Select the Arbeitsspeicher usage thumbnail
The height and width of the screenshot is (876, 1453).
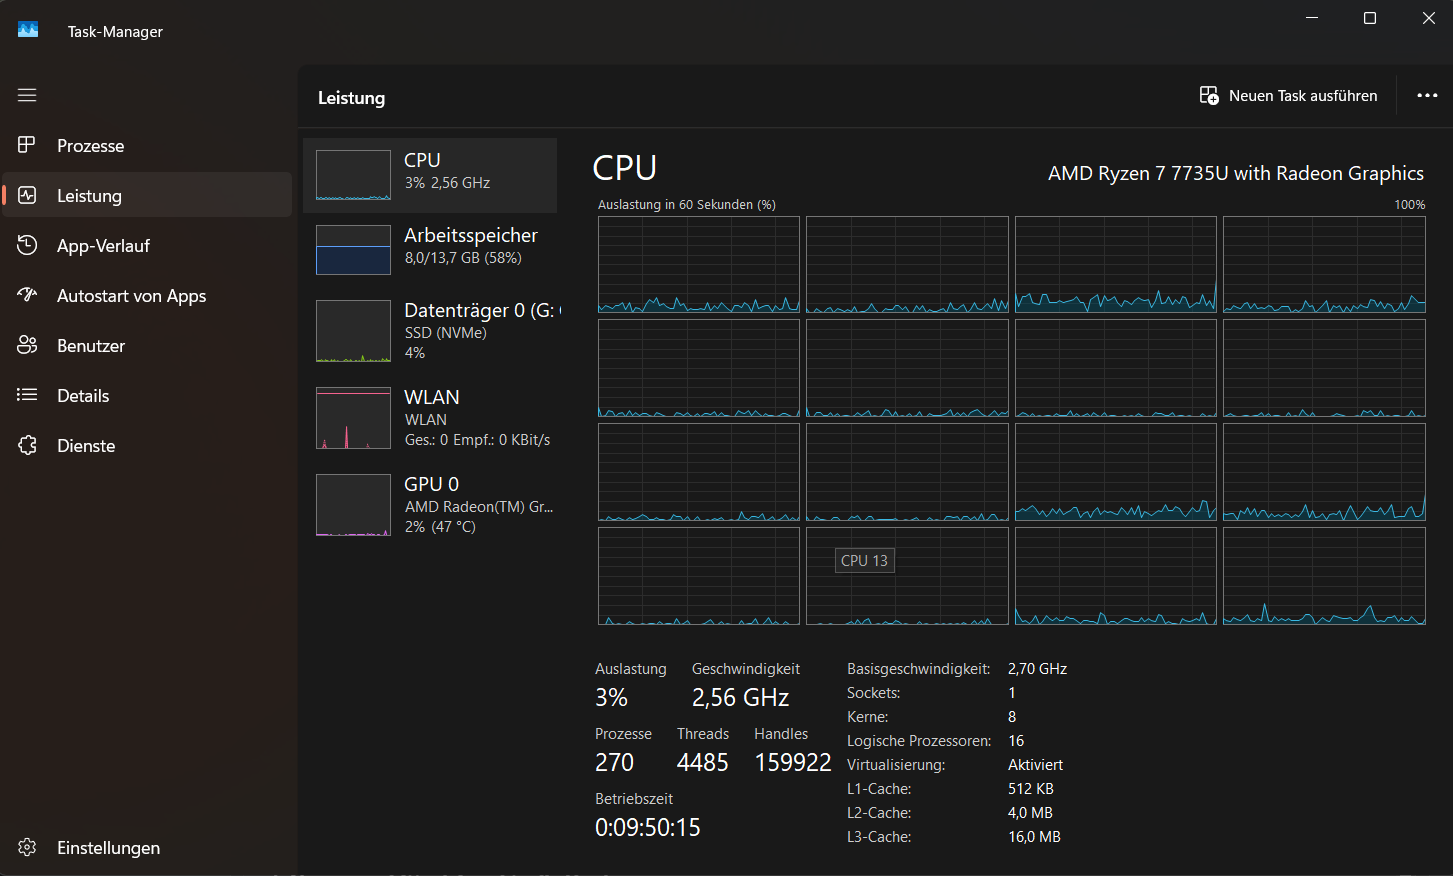[353, 249]
